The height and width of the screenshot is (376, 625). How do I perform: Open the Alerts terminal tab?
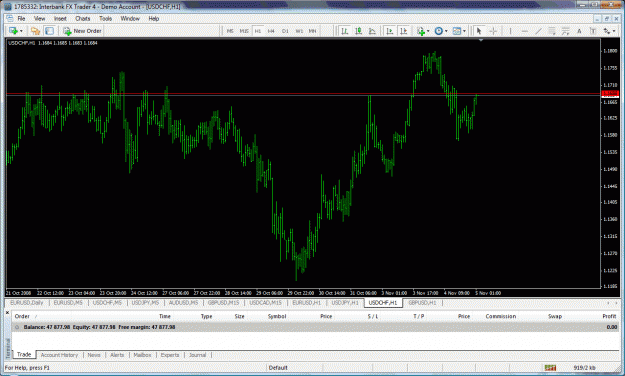[117, 355]
